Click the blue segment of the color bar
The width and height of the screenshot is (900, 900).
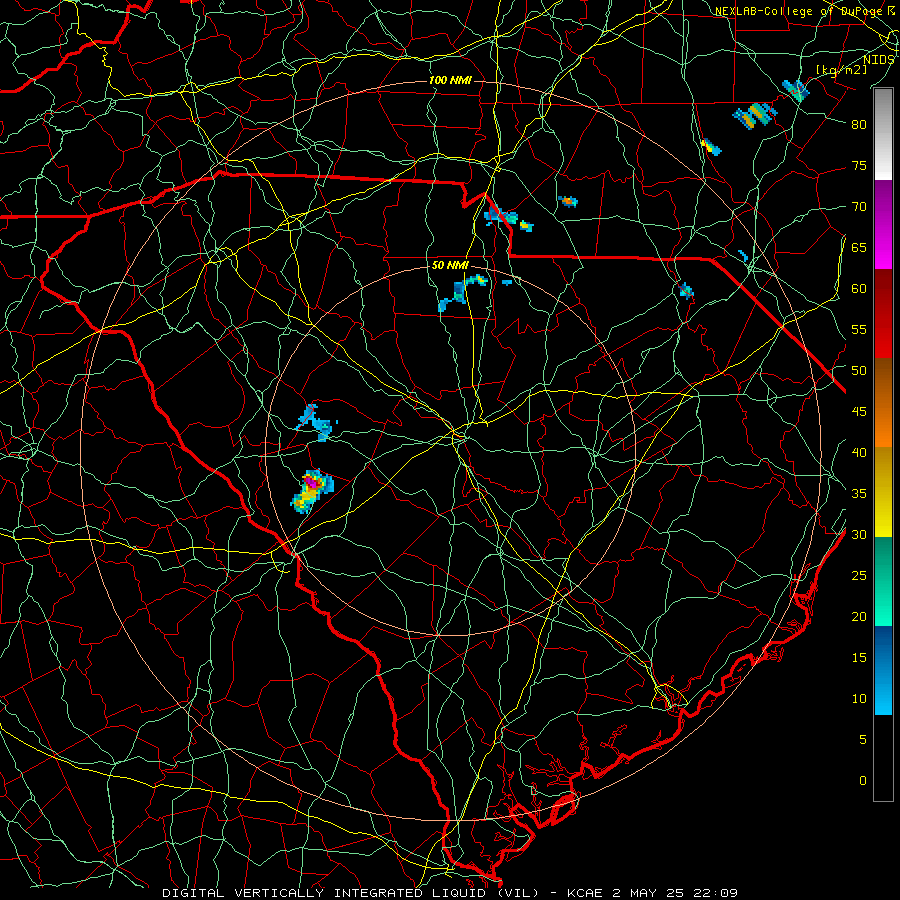883,670
